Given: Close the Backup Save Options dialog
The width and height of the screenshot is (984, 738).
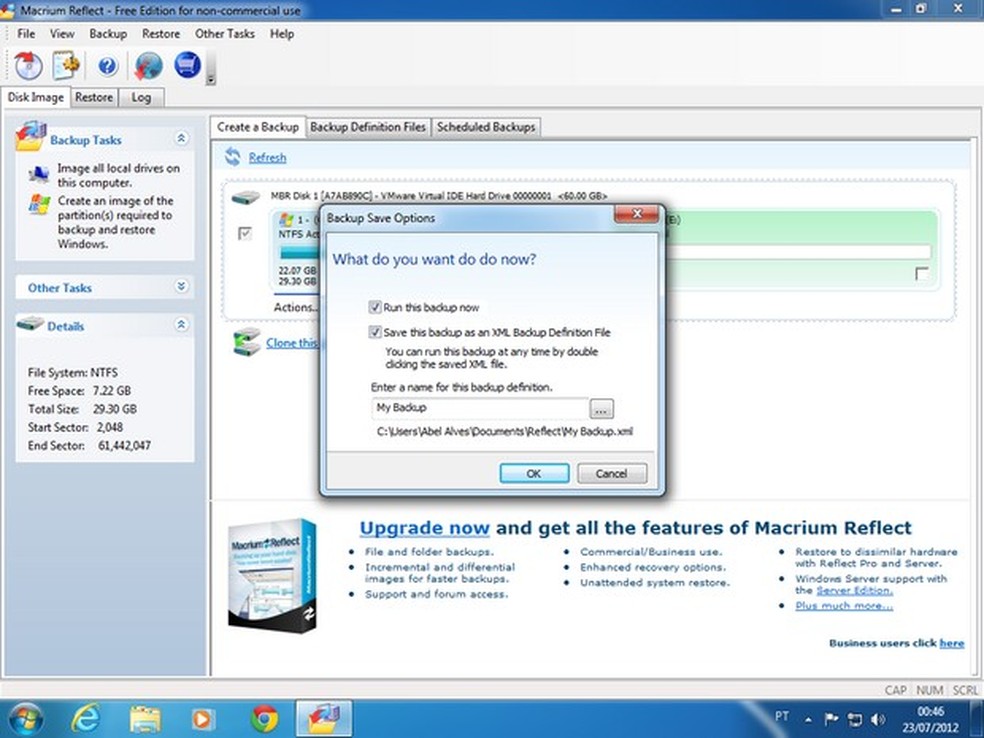Looking at the screenshot, I should coord(636,214).
